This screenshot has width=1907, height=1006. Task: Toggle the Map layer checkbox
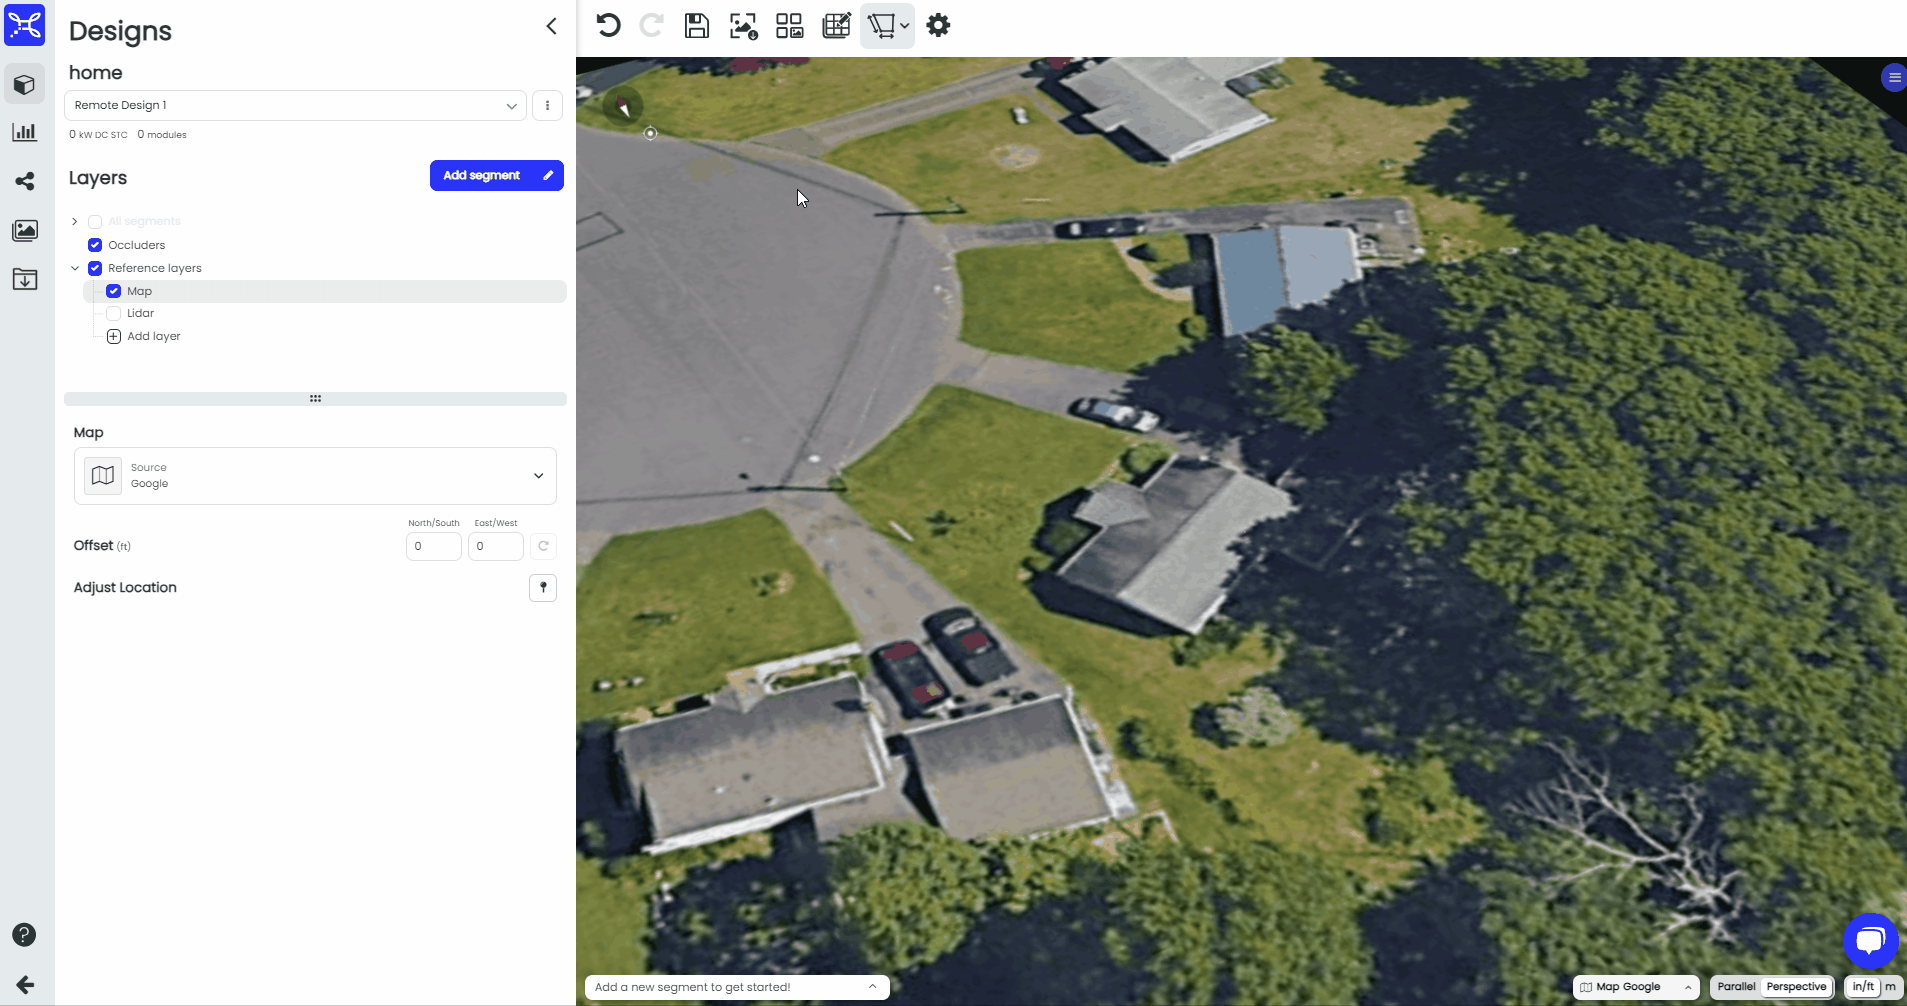click(x=114, y=291)
